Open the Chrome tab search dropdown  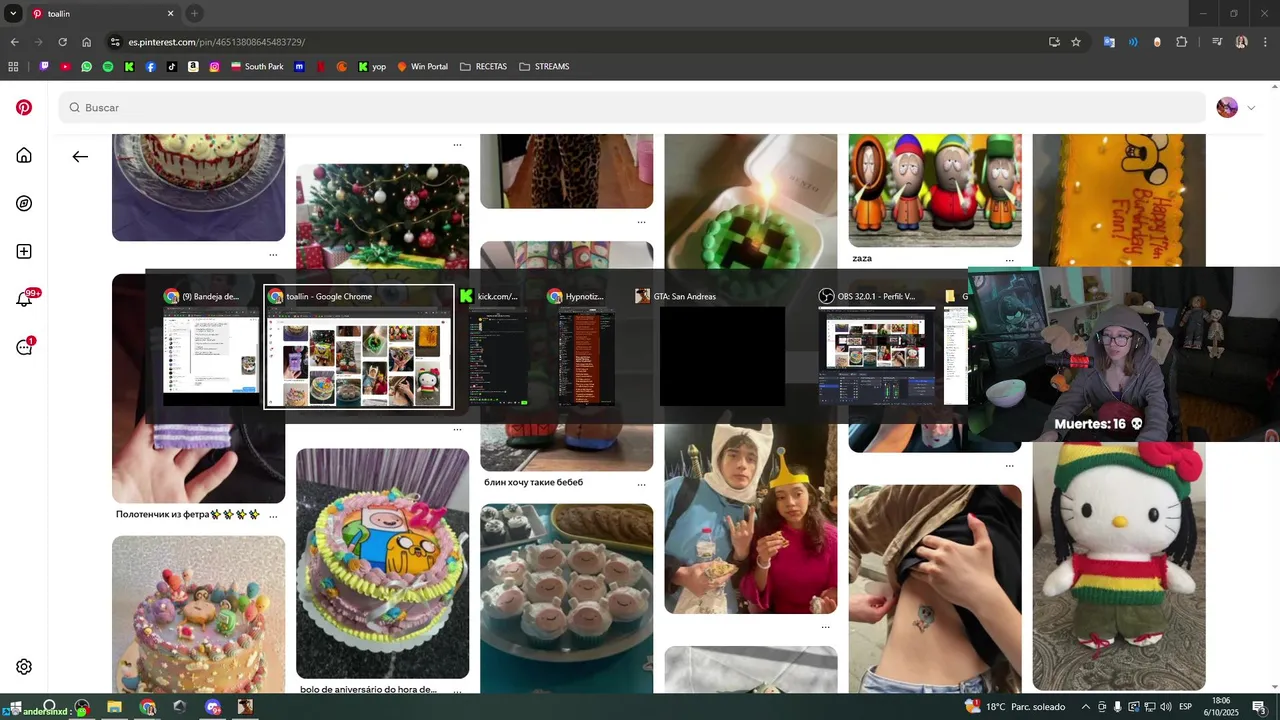(13, 14)
